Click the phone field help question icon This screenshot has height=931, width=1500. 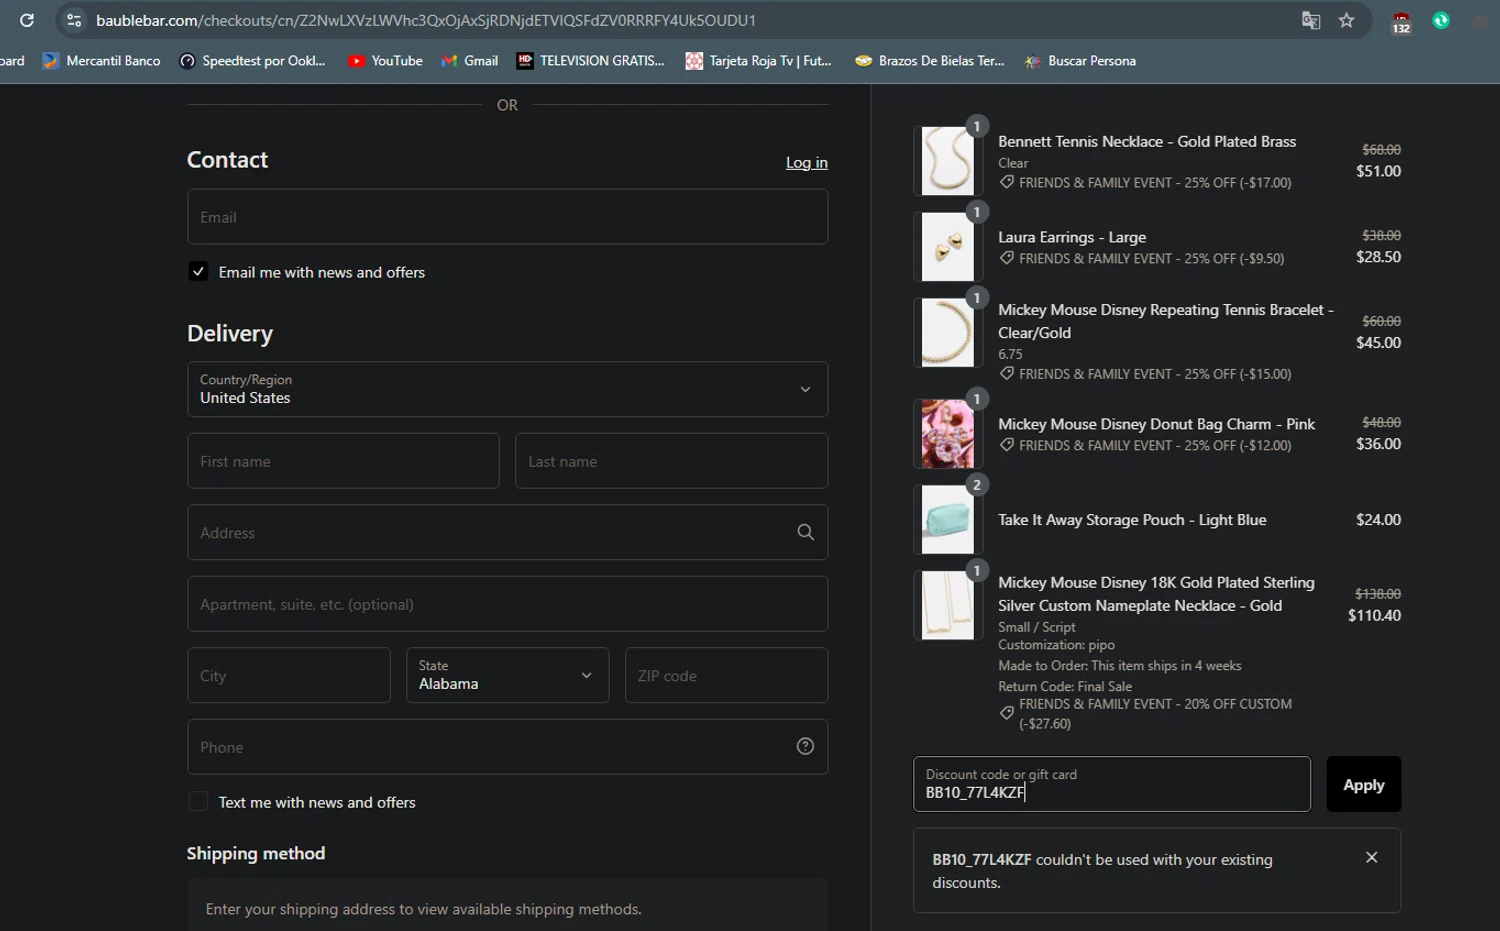point(805,746)
